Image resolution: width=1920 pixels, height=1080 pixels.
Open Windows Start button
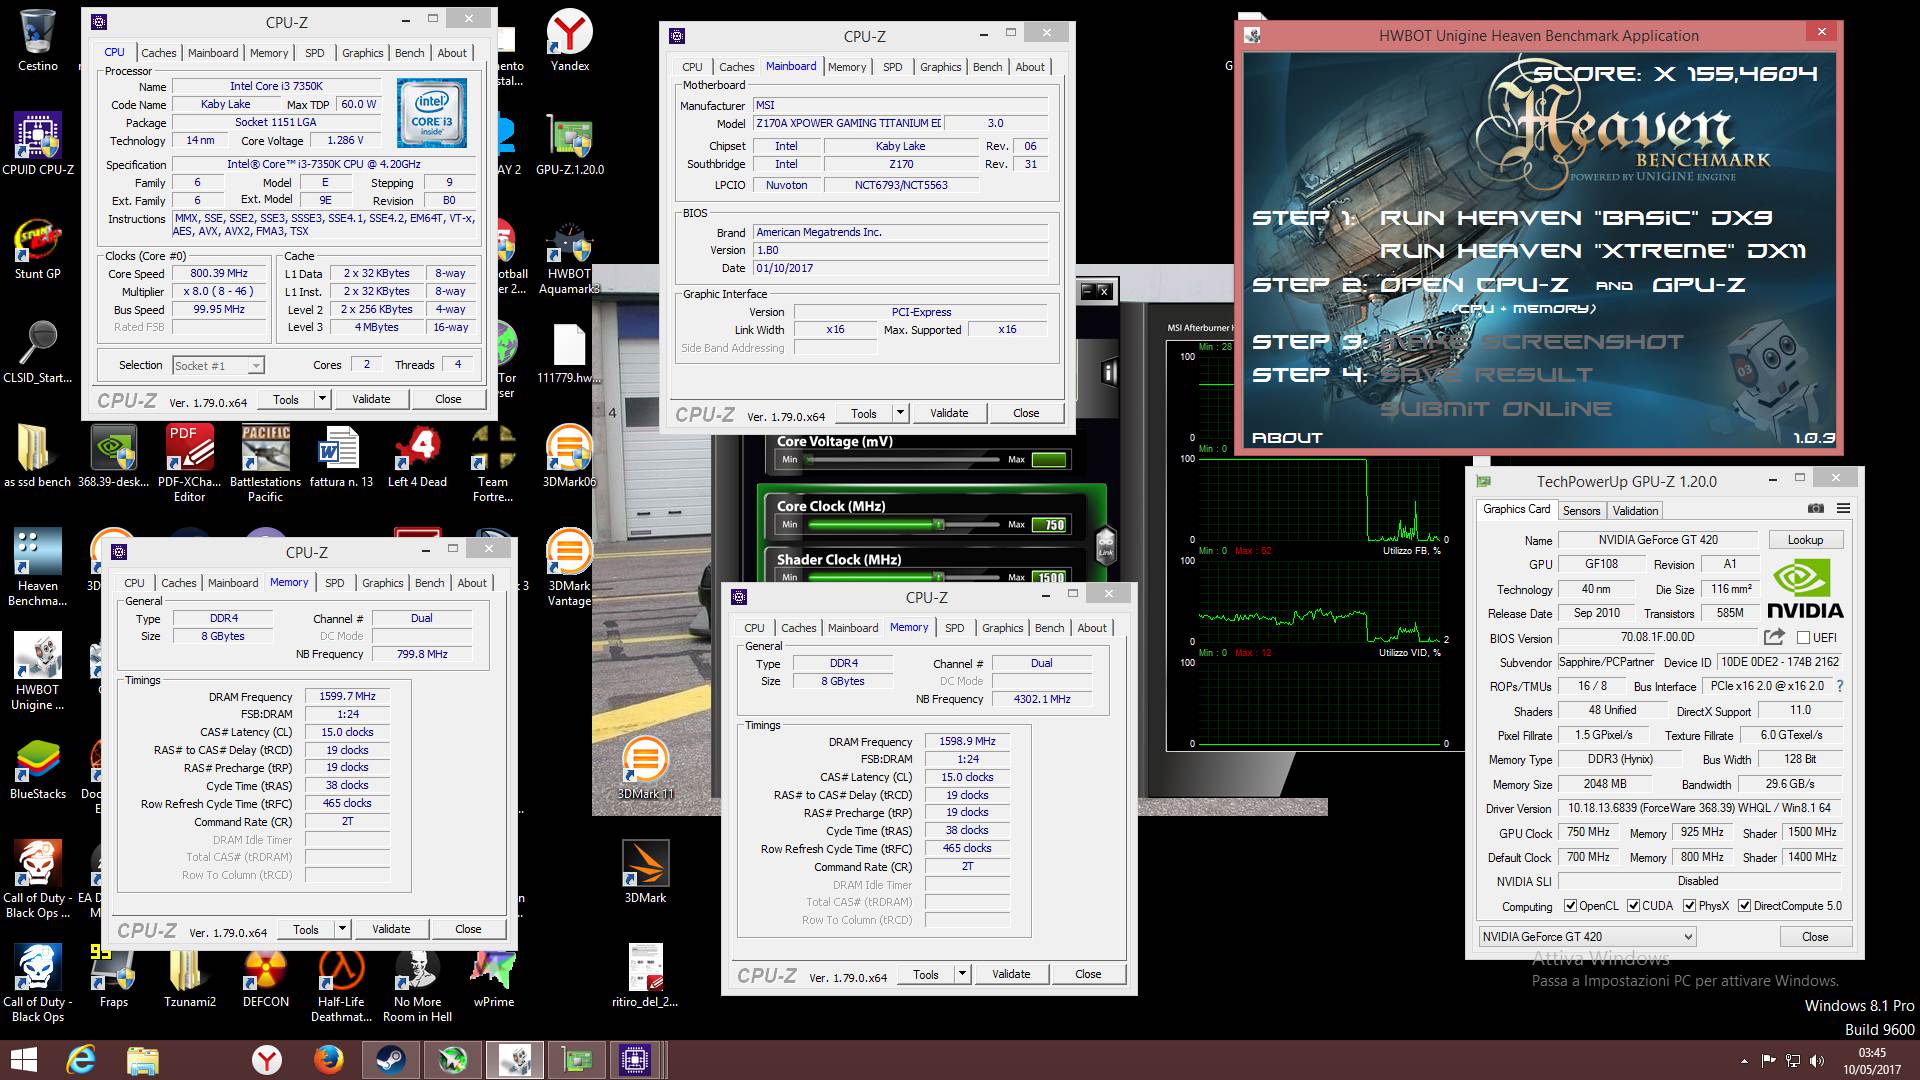(23, 1060)
